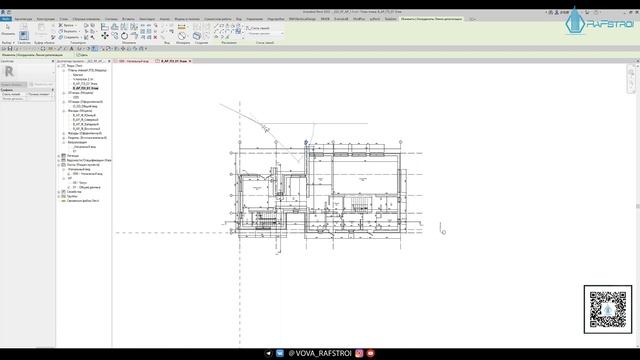Image resolution: width=640 pixels, height=360 pixels.
Task: Select sheet 01 - Общие данные
Action: click(x=87, y=187)
